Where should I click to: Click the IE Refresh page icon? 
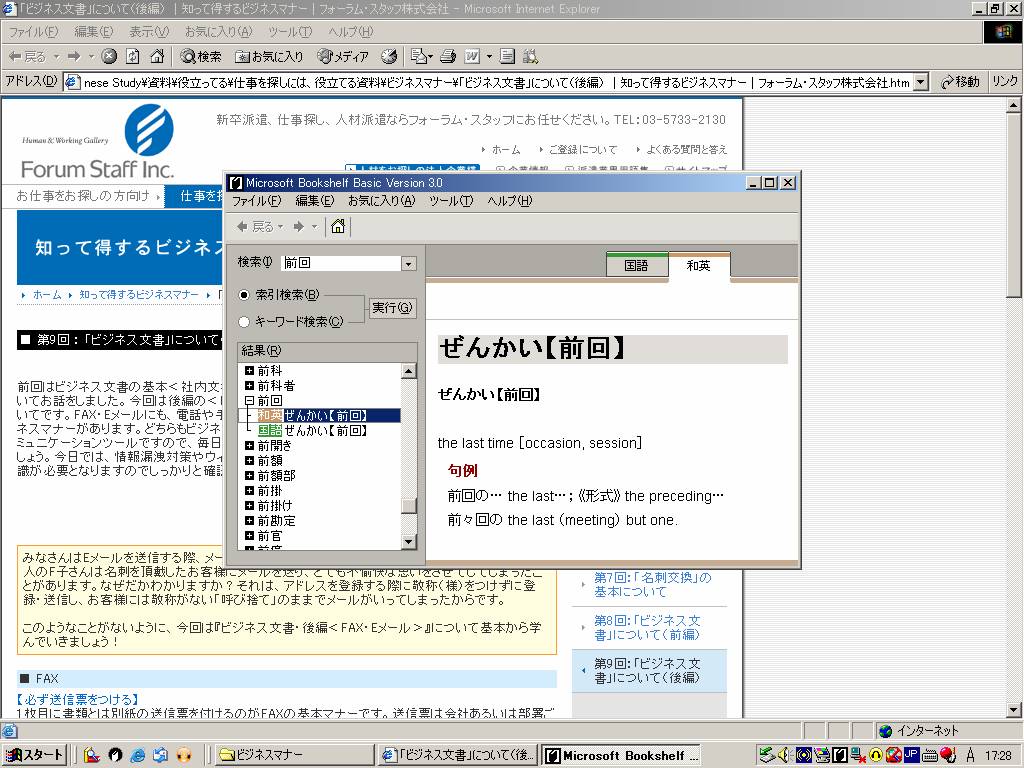point(133,57)
